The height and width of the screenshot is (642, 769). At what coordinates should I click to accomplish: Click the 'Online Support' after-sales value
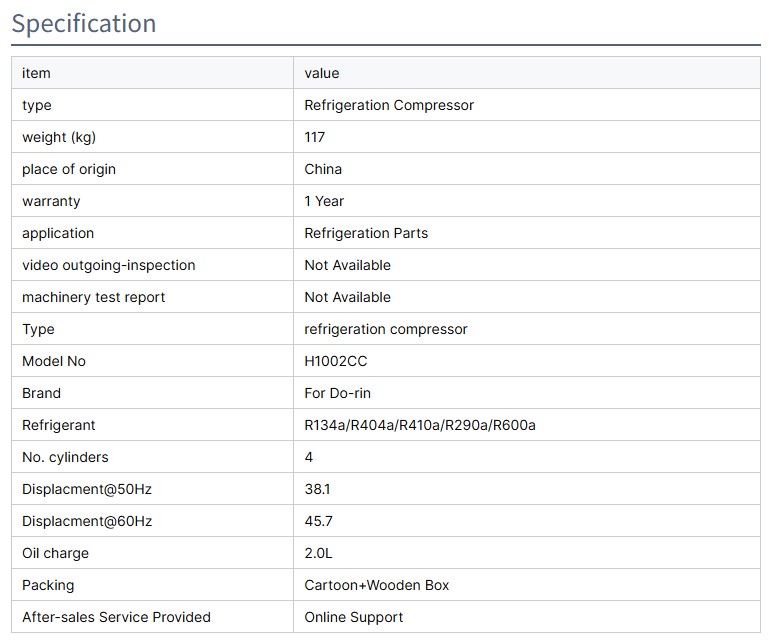coord(354,617)
